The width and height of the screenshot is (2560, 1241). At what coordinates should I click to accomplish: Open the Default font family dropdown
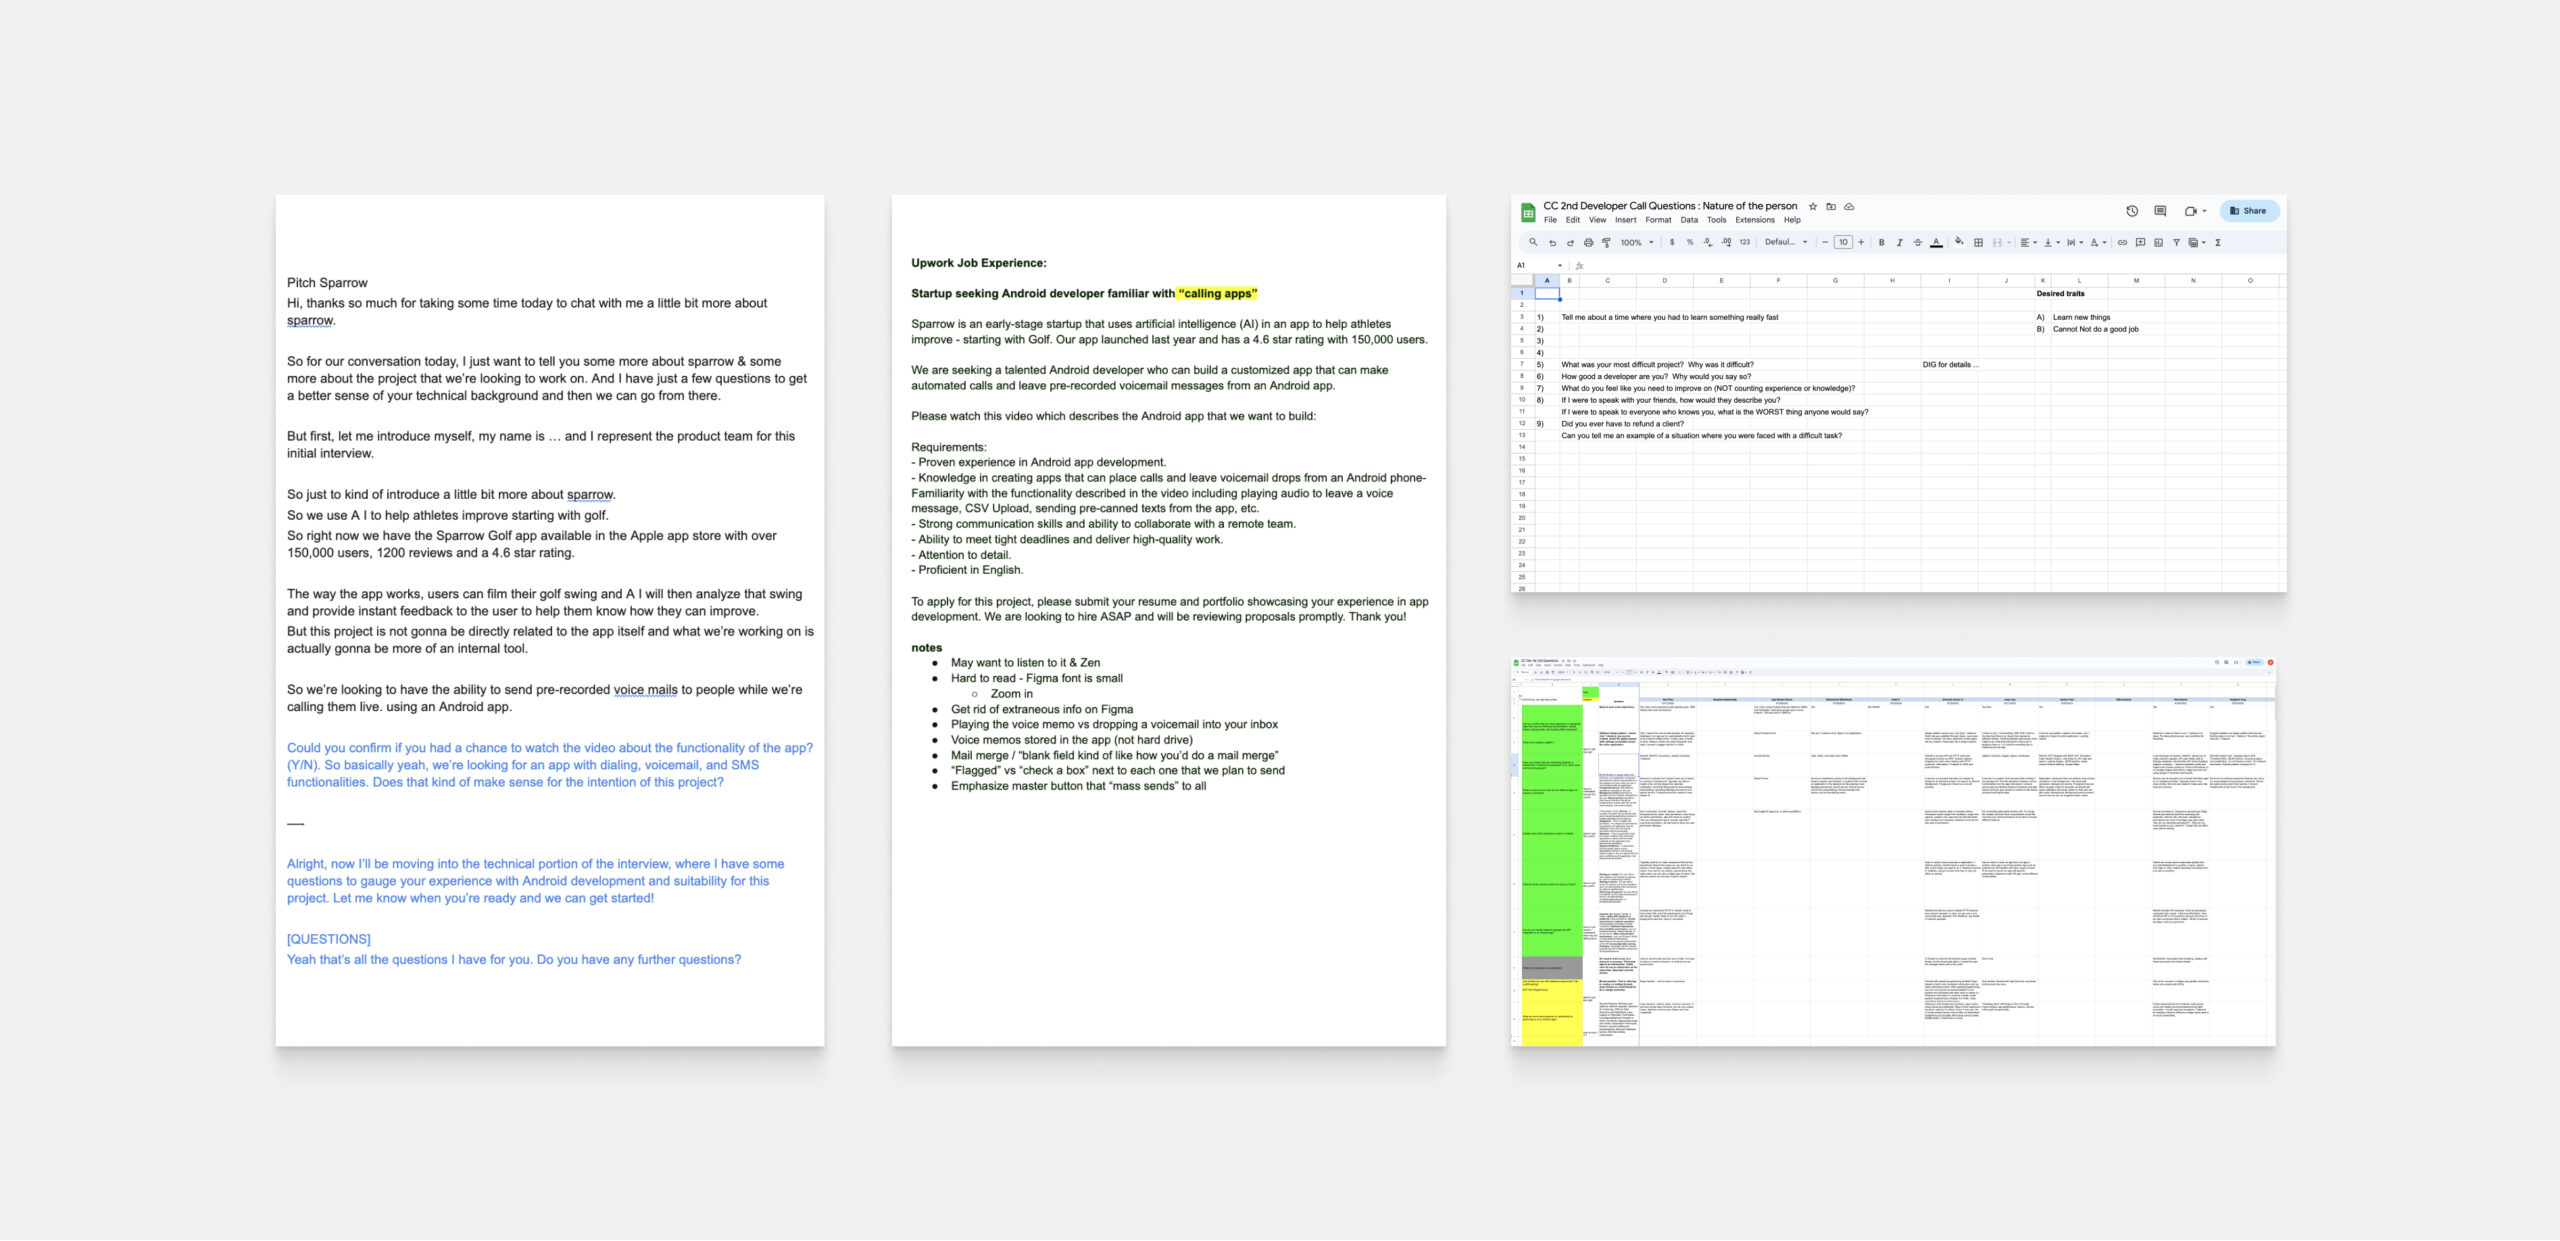pyautogui.click(x=1786, y=243)
